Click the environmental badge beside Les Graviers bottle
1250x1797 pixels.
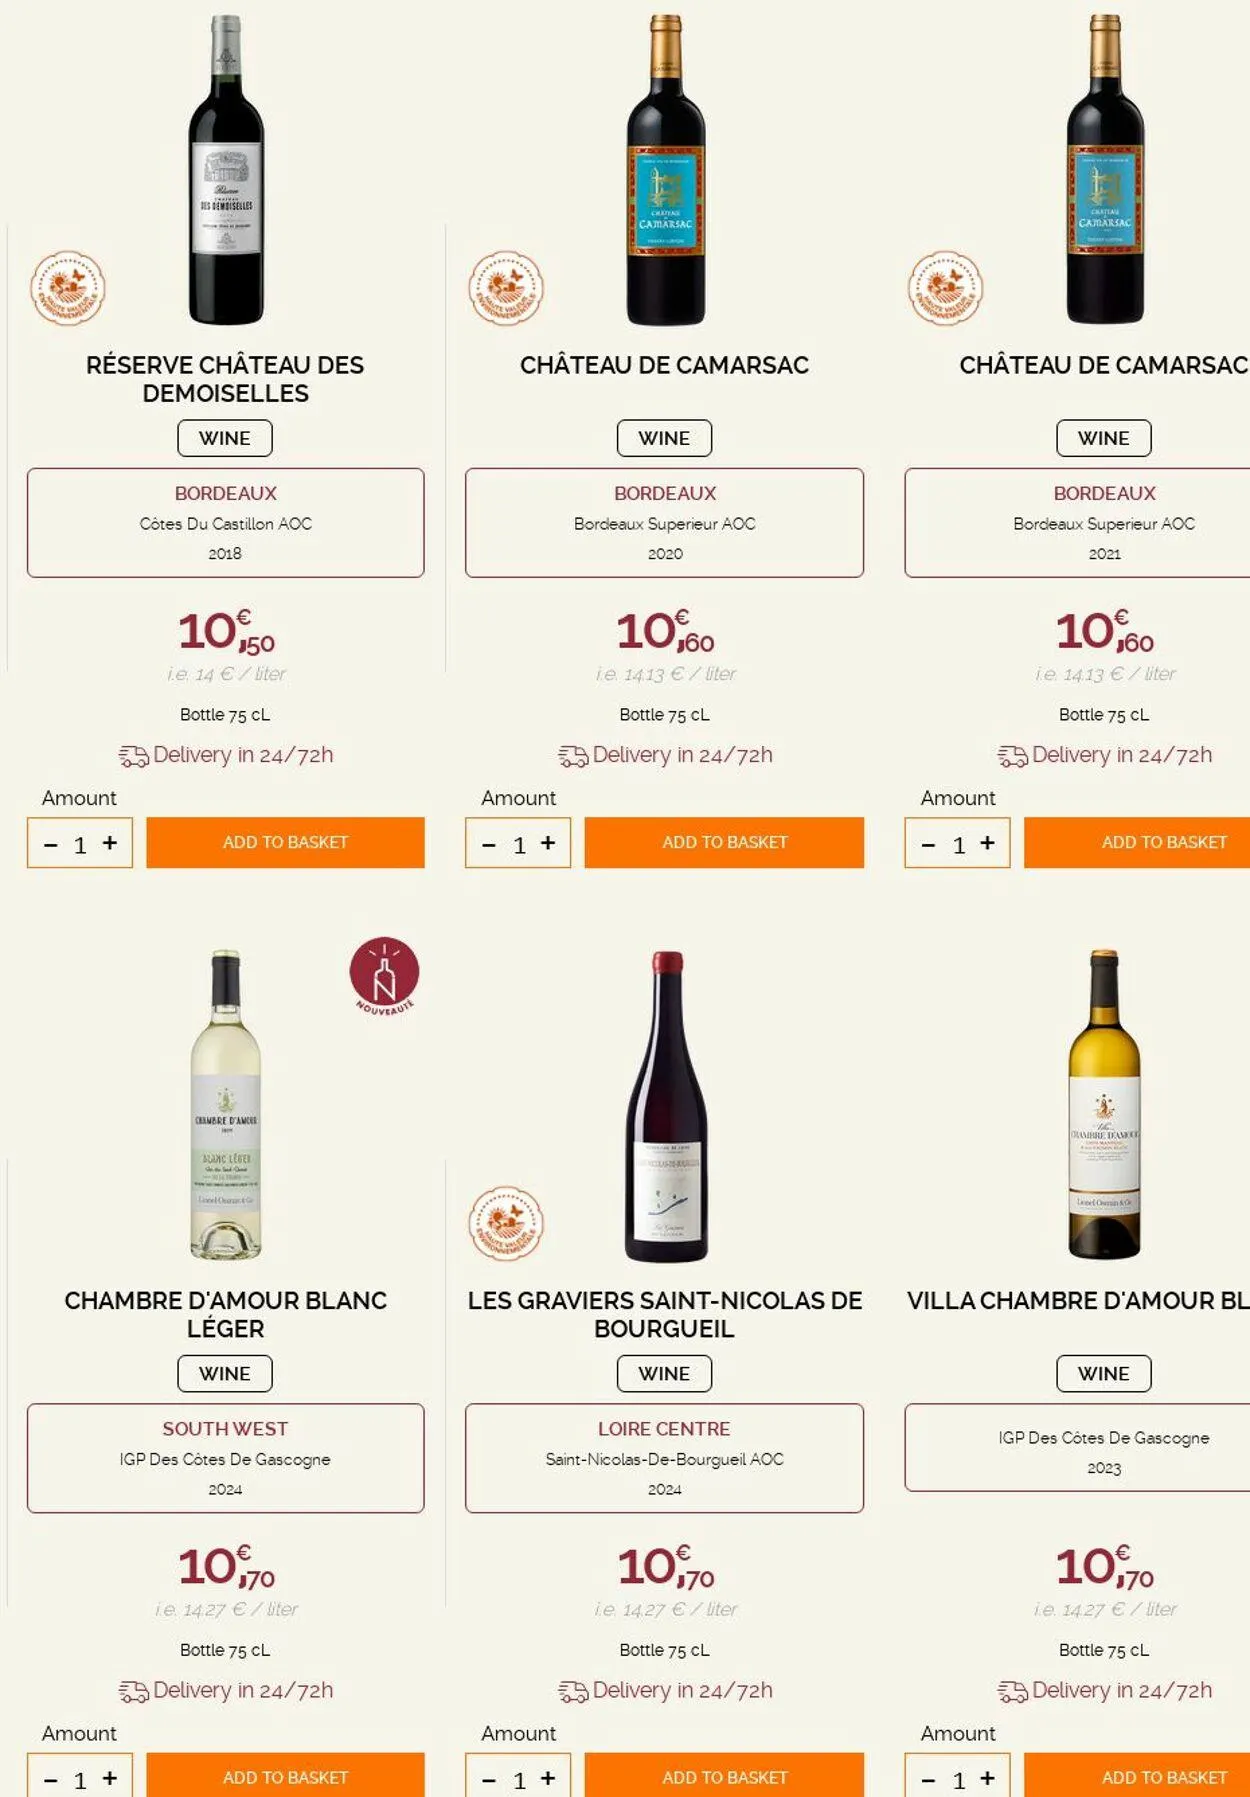[506, 1223]
